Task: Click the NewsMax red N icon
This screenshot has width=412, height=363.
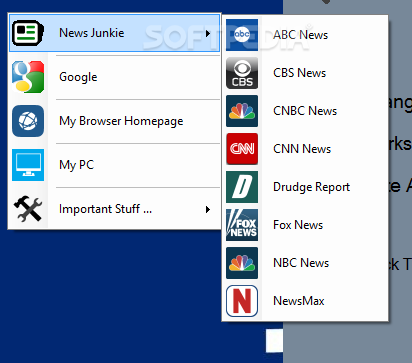Action: coord(242,301)
